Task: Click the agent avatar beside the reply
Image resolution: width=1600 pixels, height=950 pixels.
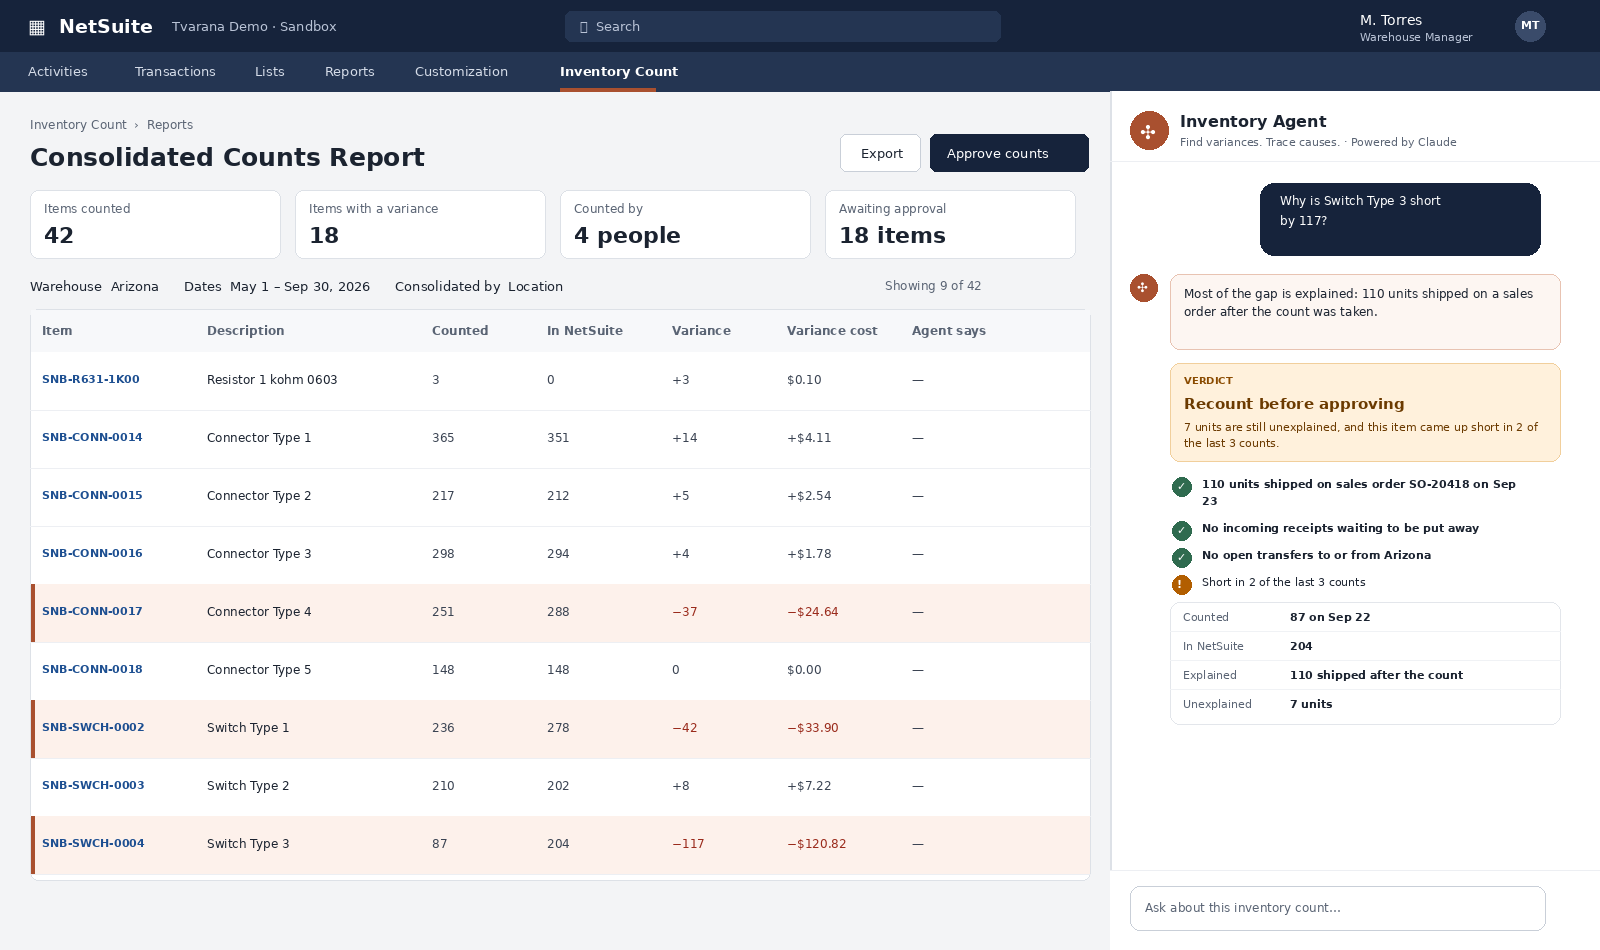Action: [x=1144, y=288]
